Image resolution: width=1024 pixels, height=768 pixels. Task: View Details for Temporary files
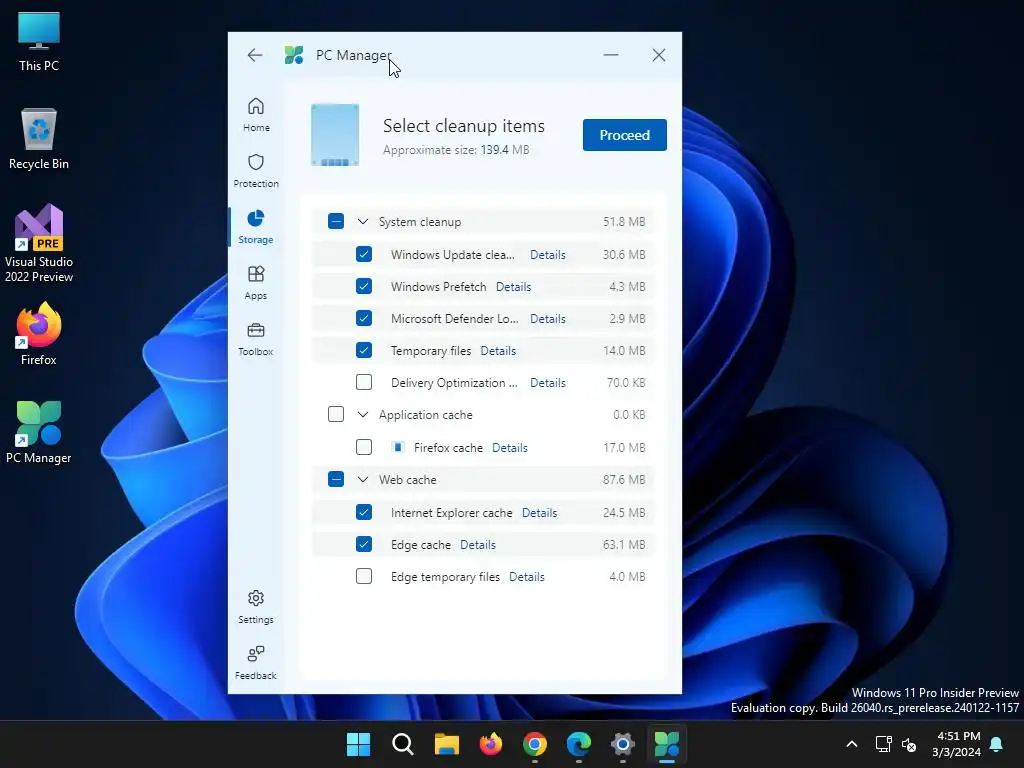[x=498, y=351]
